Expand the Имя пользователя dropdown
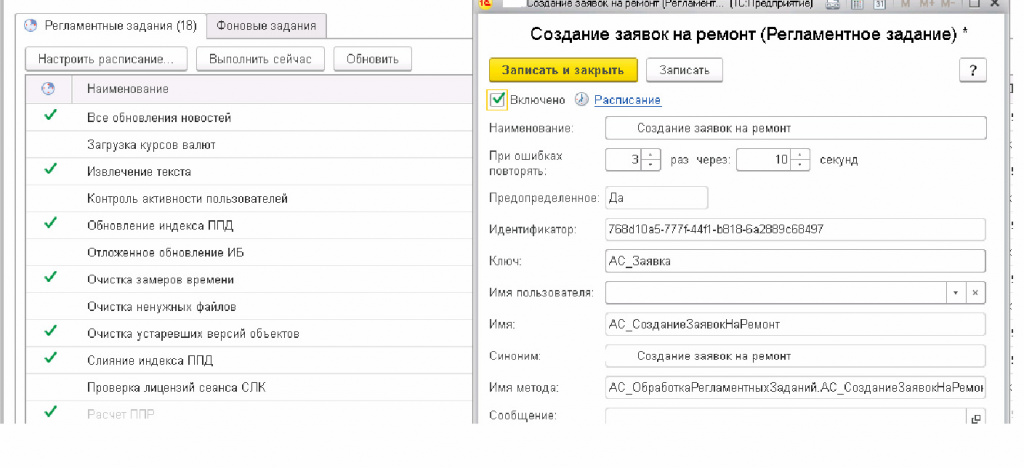The width and height of the screenshot is (1024, 468). (955, 292)
